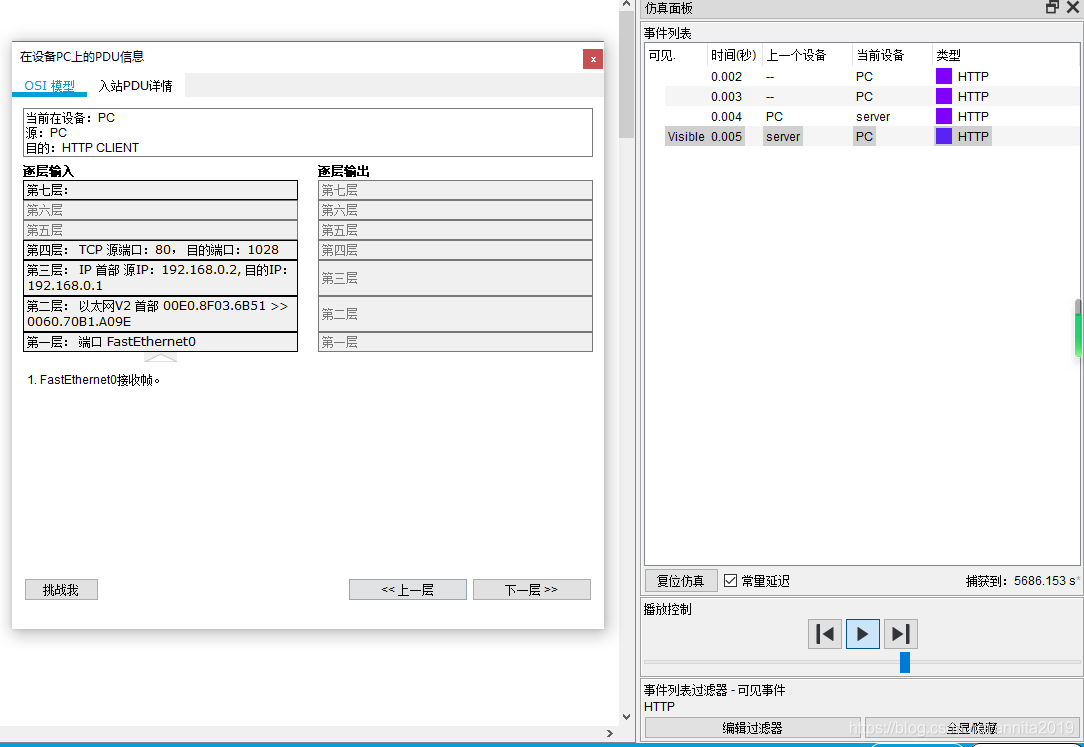Click the 全显/隐藏 button
The height and width of the screenshot is (747, 1084).
pos(971,728)
